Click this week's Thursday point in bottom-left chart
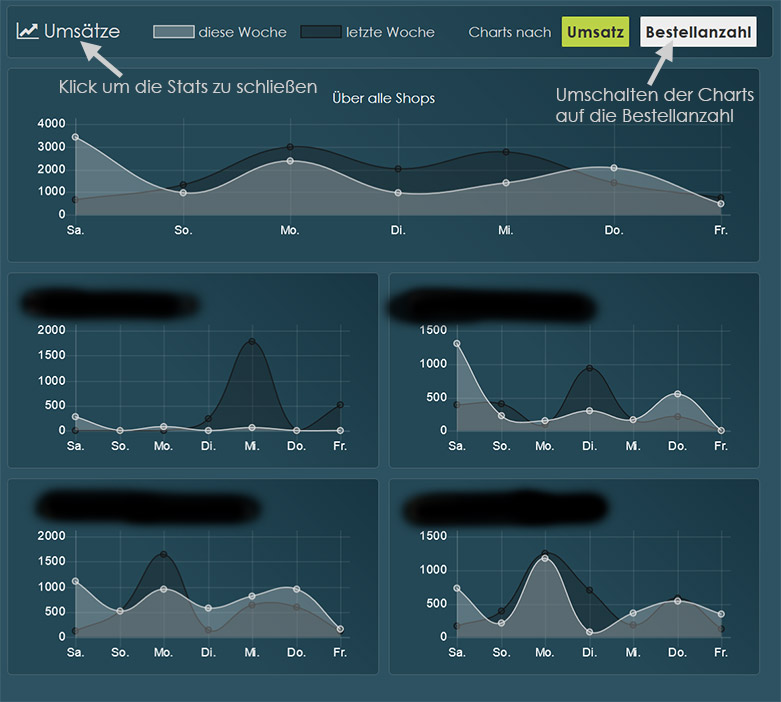The width and height of the screenshot is (781, 702). (296, 589)
